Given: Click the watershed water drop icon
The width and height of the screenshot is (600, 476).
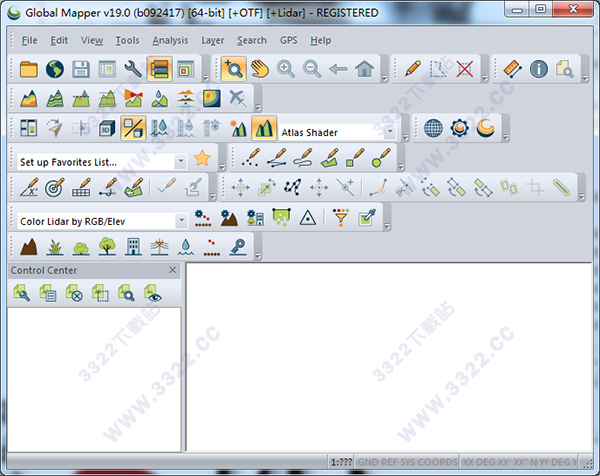Looking at the screenshot, I should click(159, 99).
